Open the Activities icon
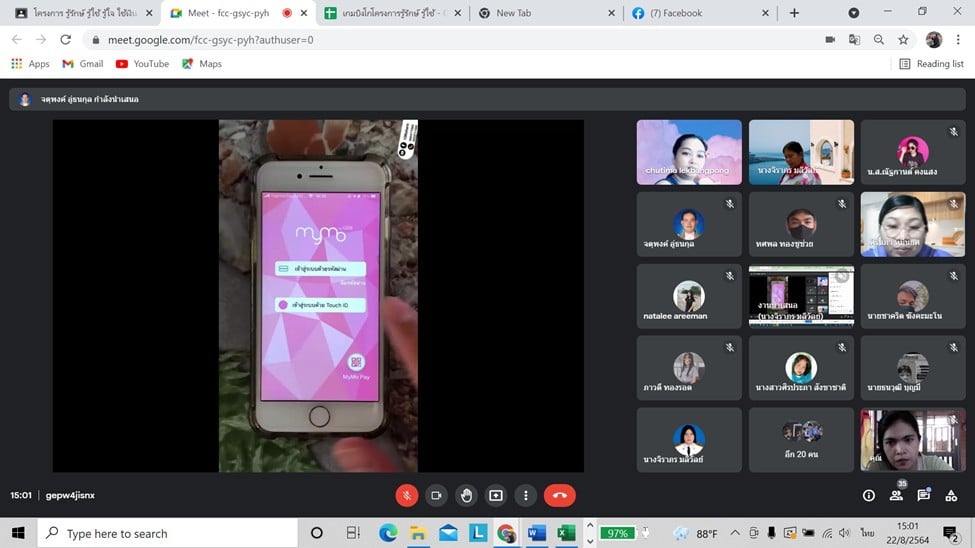This screenshot has width=975, height=548. [951, 496]
